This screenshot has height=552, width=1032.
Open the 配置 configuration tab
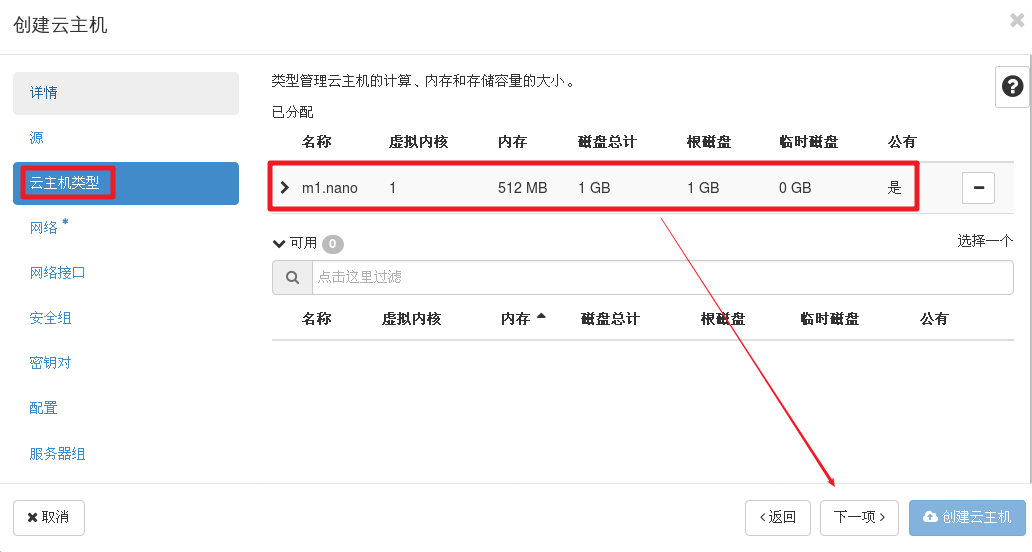click(44, 408)
